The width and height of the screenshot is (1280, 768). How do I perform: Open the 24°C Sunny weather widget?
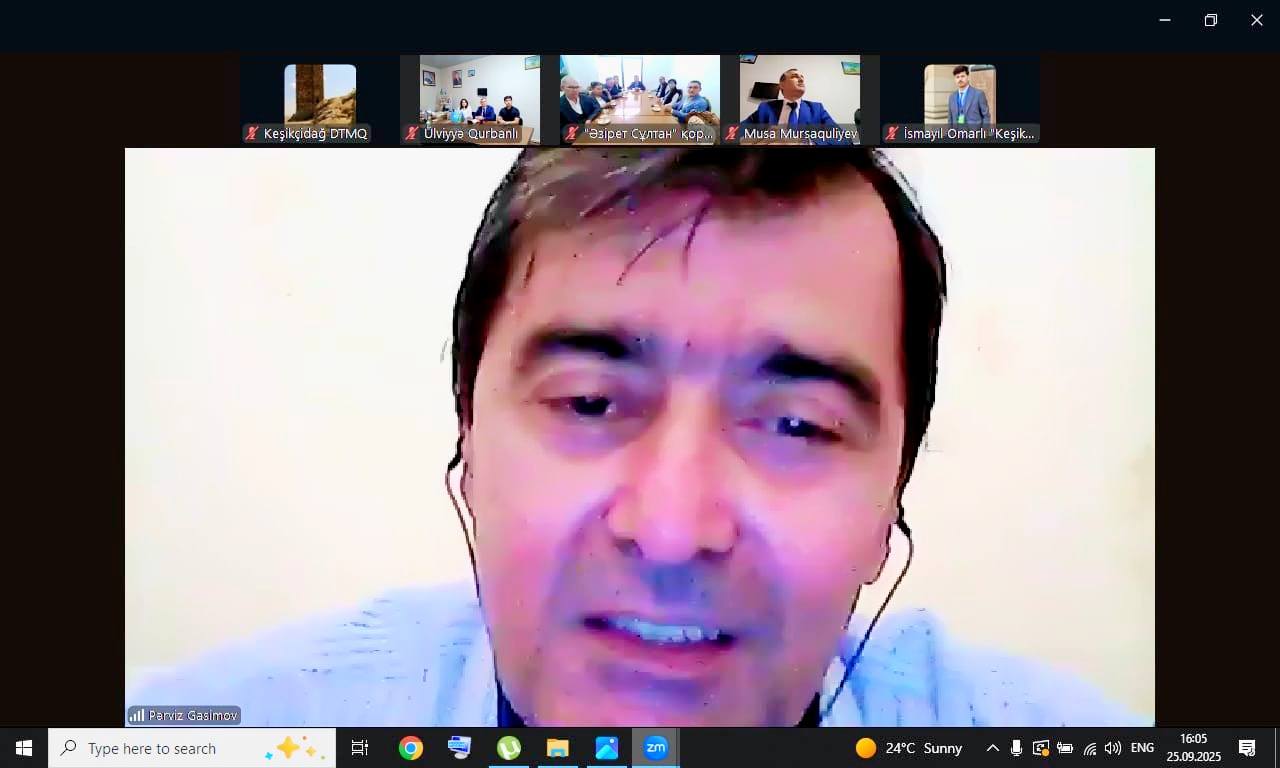pos(909,748)
